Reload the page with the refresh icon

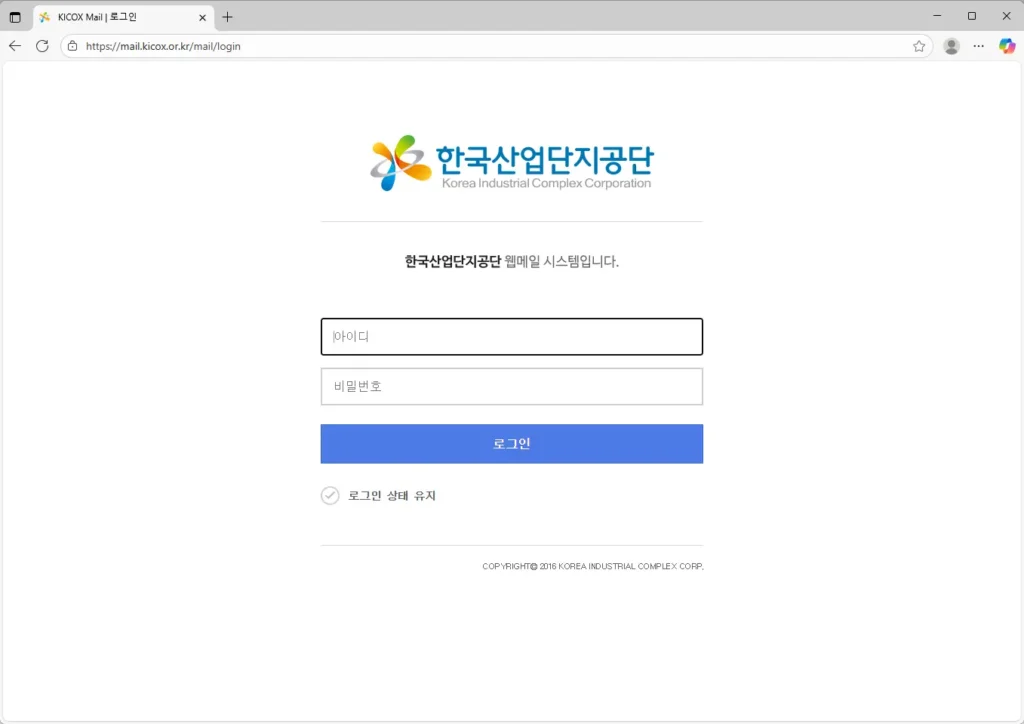[x=42, y=46]
